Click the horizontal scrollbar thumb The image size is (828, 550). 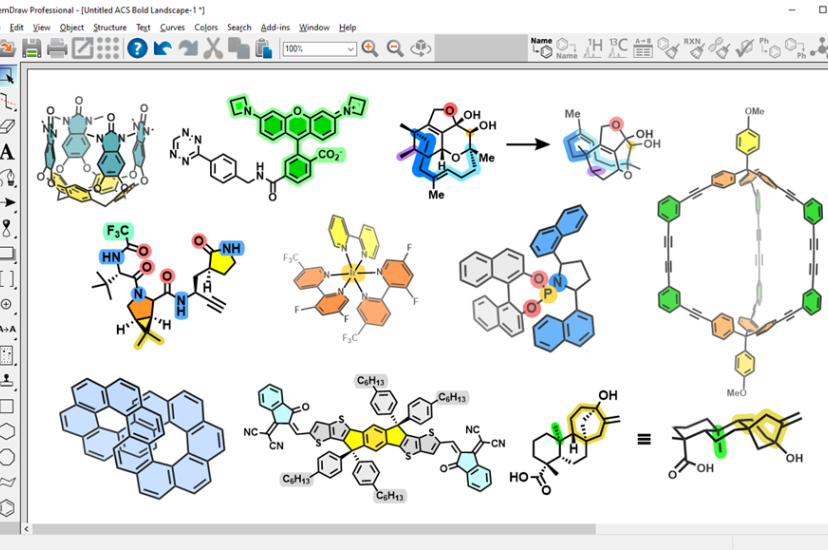tap(314, 528)
